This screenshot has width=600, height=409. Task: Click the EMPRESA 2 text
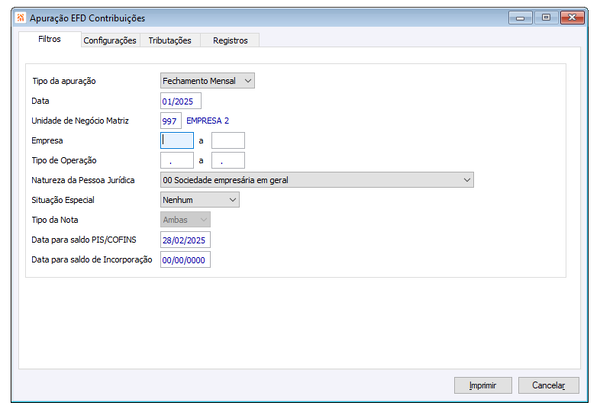pos(207,121)
